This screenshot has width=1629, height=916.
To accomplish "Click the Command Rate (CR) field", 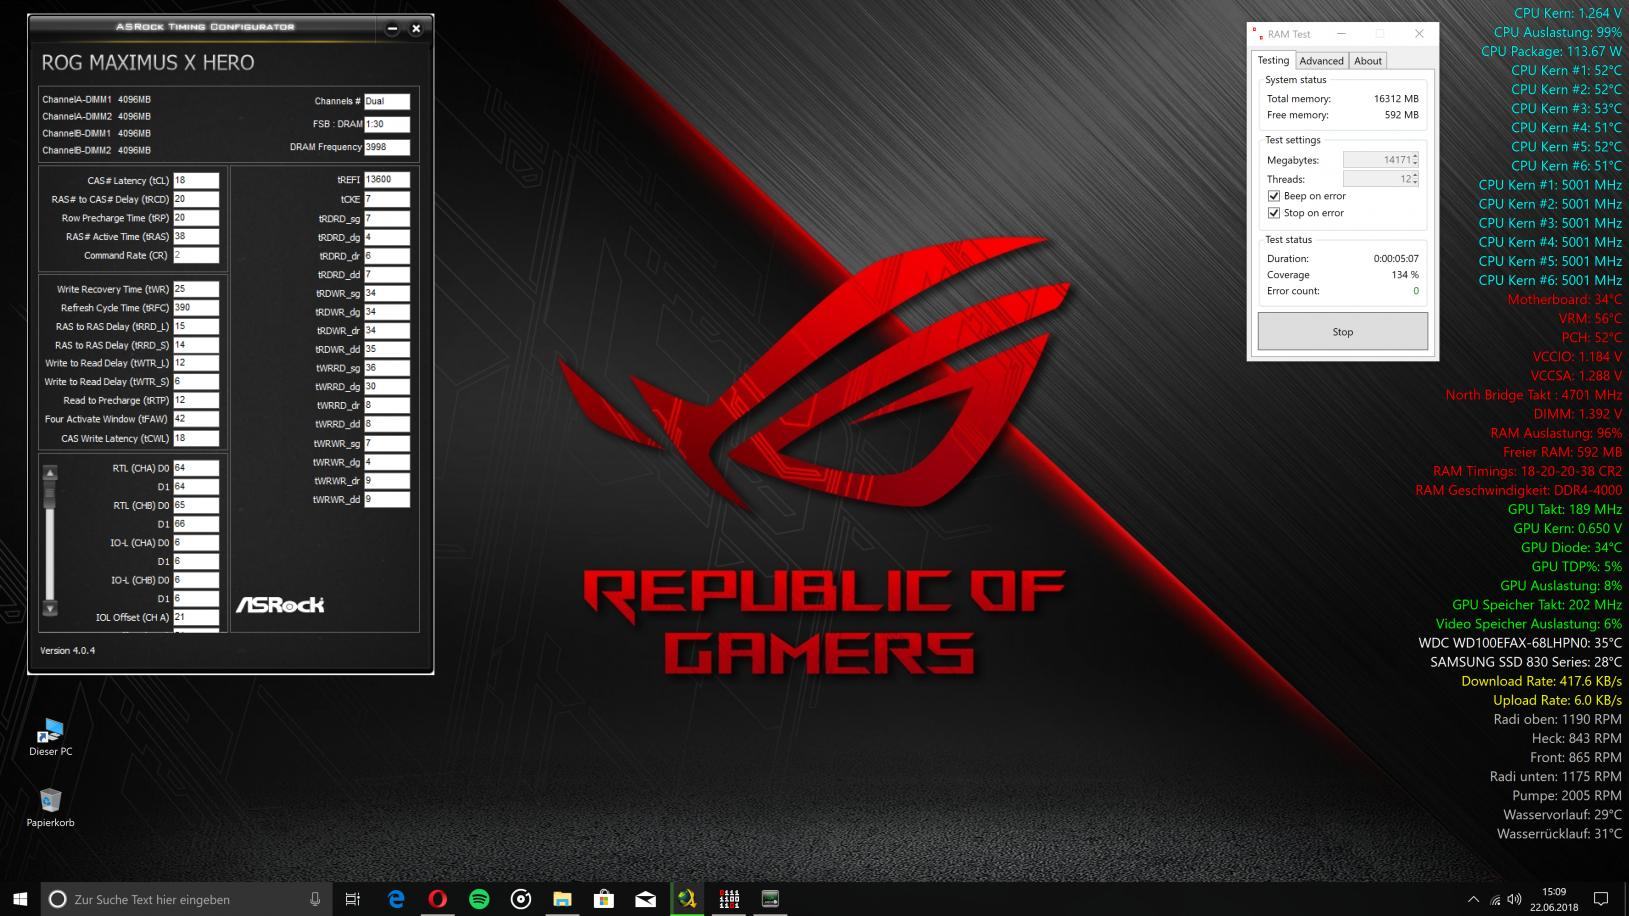I will [x=196, y=255].
